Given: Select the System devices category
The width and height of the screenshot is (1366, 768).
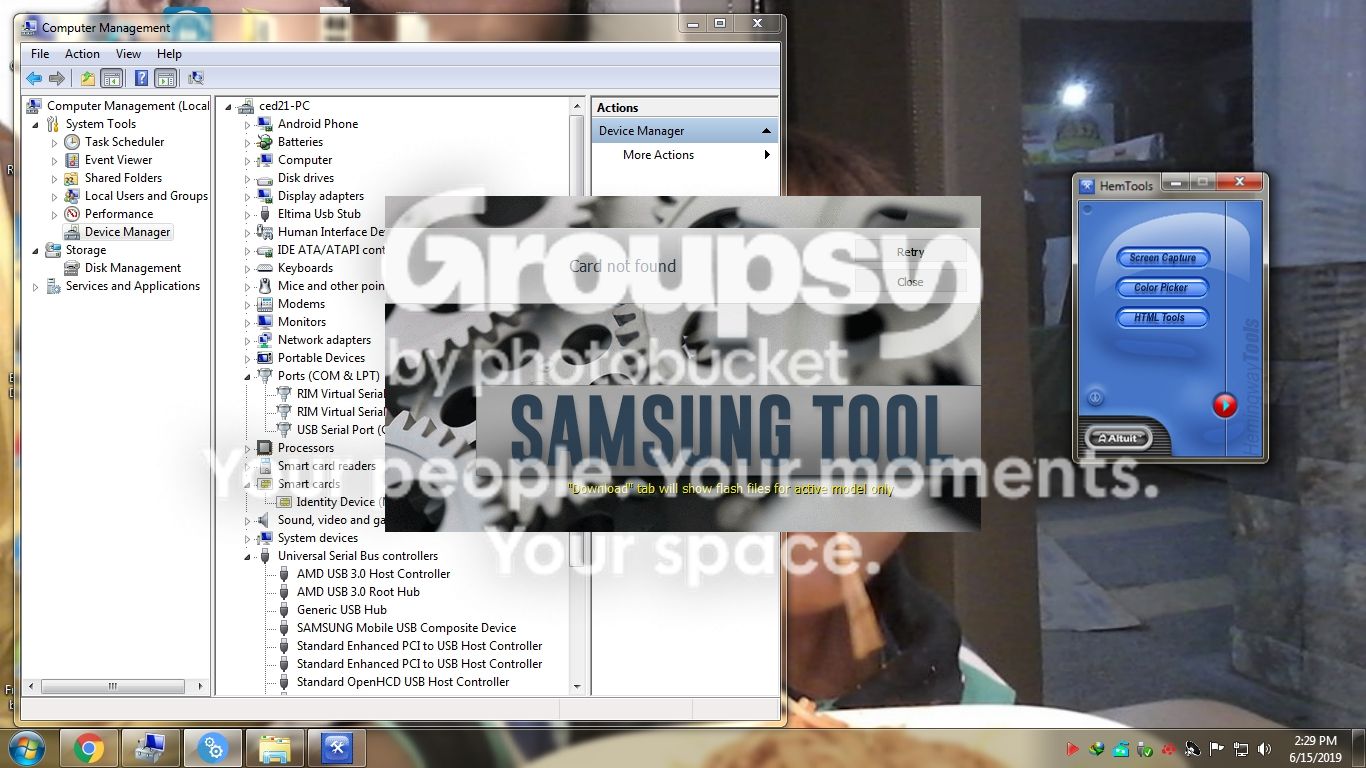Looking at the screenshot, I should click(x=317, y=538).
